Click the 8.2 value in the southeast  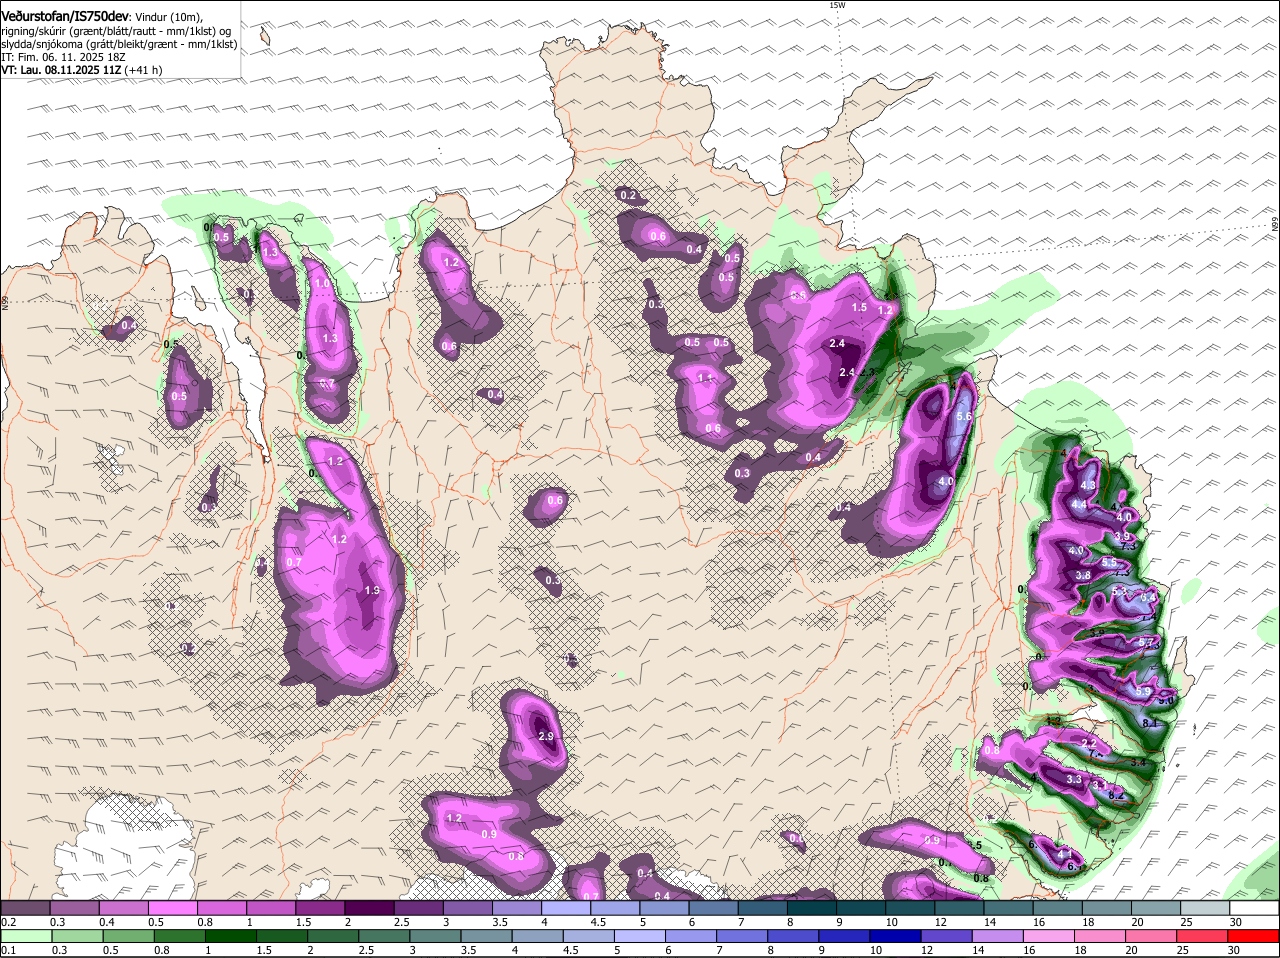point(1117,795)
